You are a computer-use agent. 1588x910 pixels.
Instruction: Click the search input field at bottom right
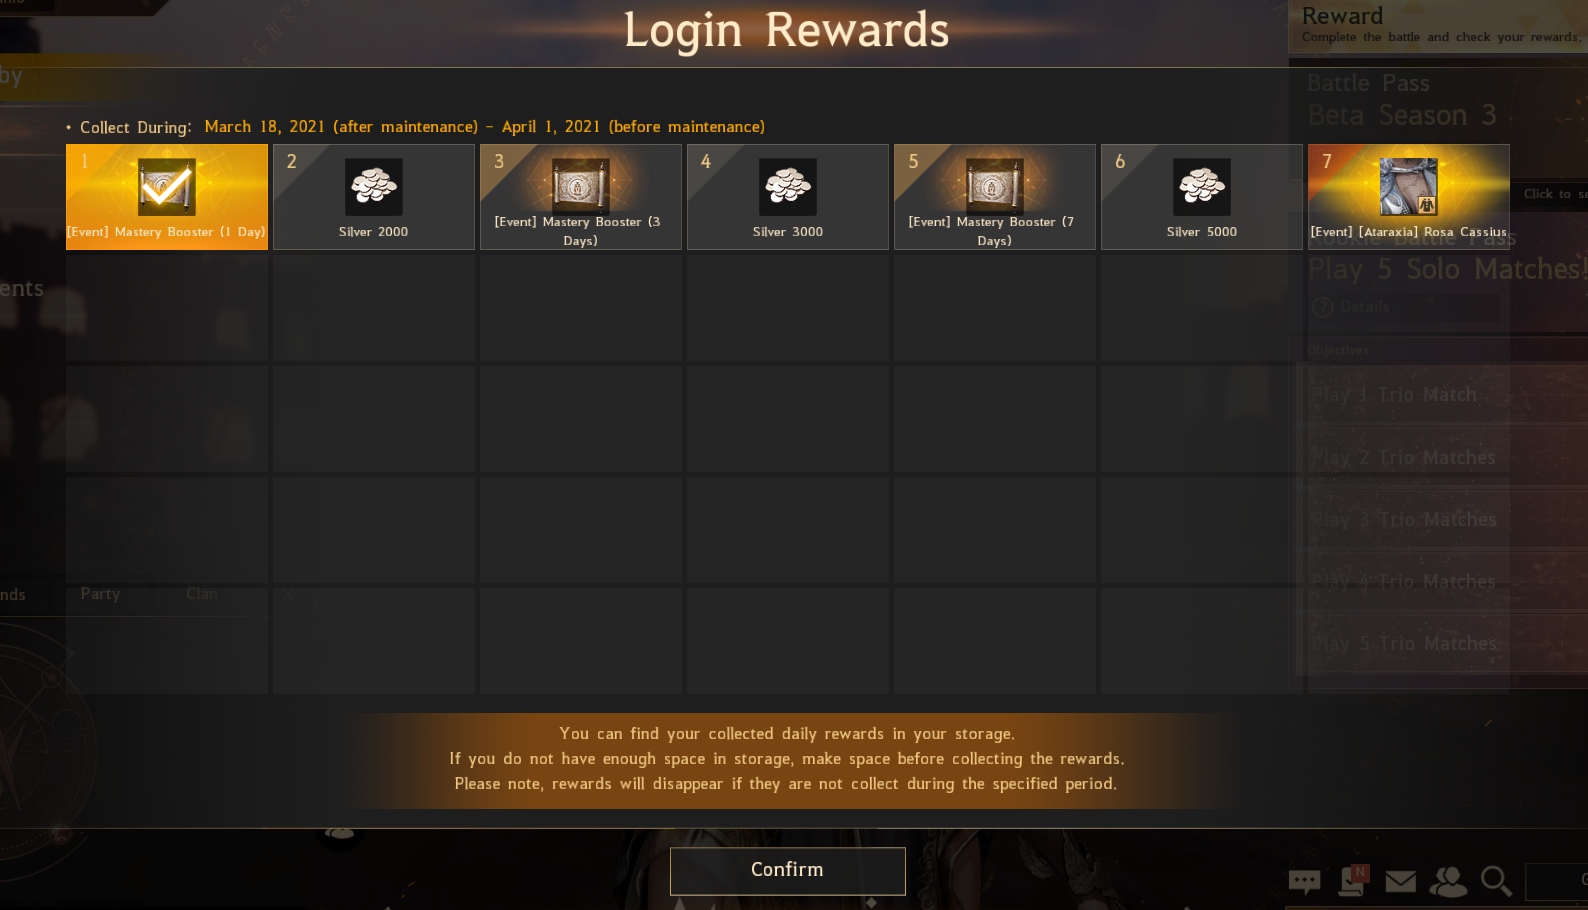pos(1556,881)
